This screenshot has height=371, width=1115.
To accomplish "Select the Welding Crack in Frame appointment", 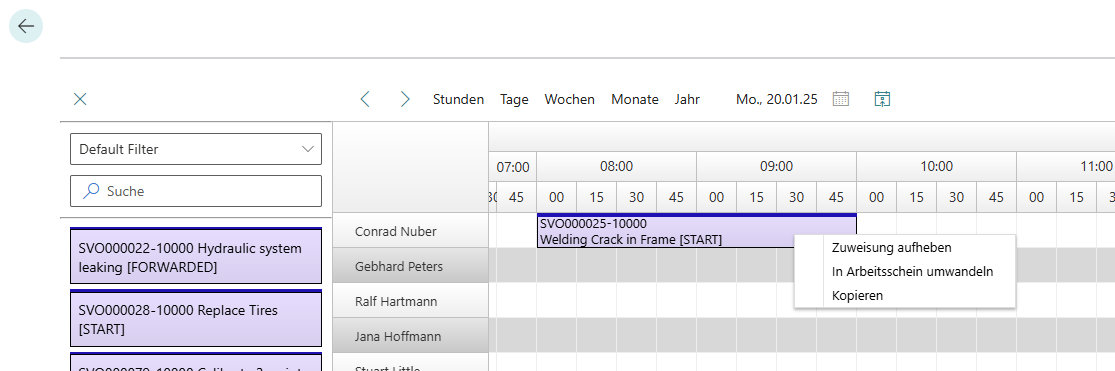I will click(x=697, y=231).
